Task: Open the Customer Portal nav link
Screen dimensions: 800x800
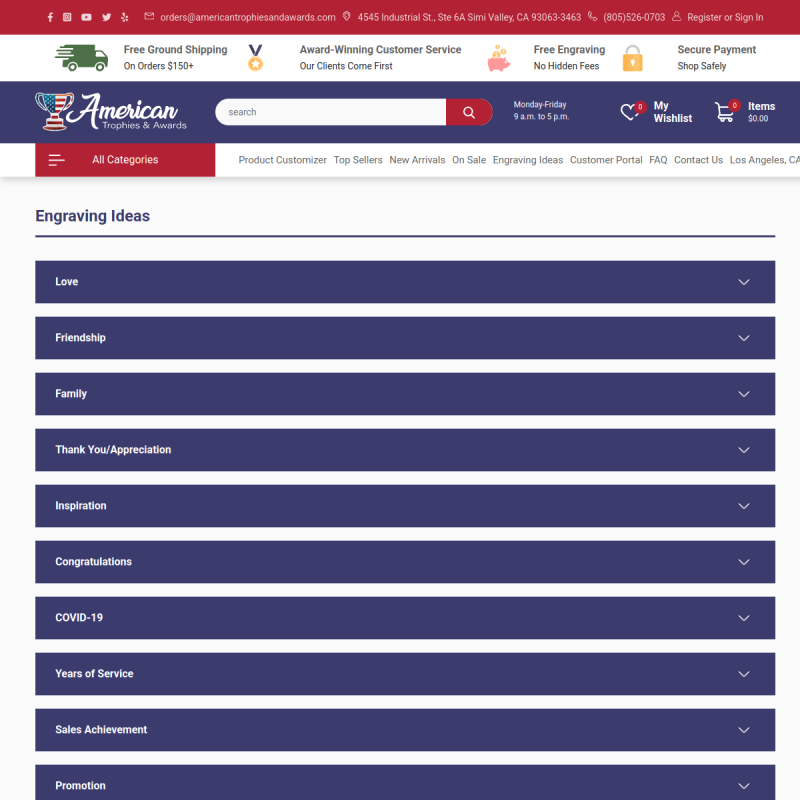Action: click(606, 160)
